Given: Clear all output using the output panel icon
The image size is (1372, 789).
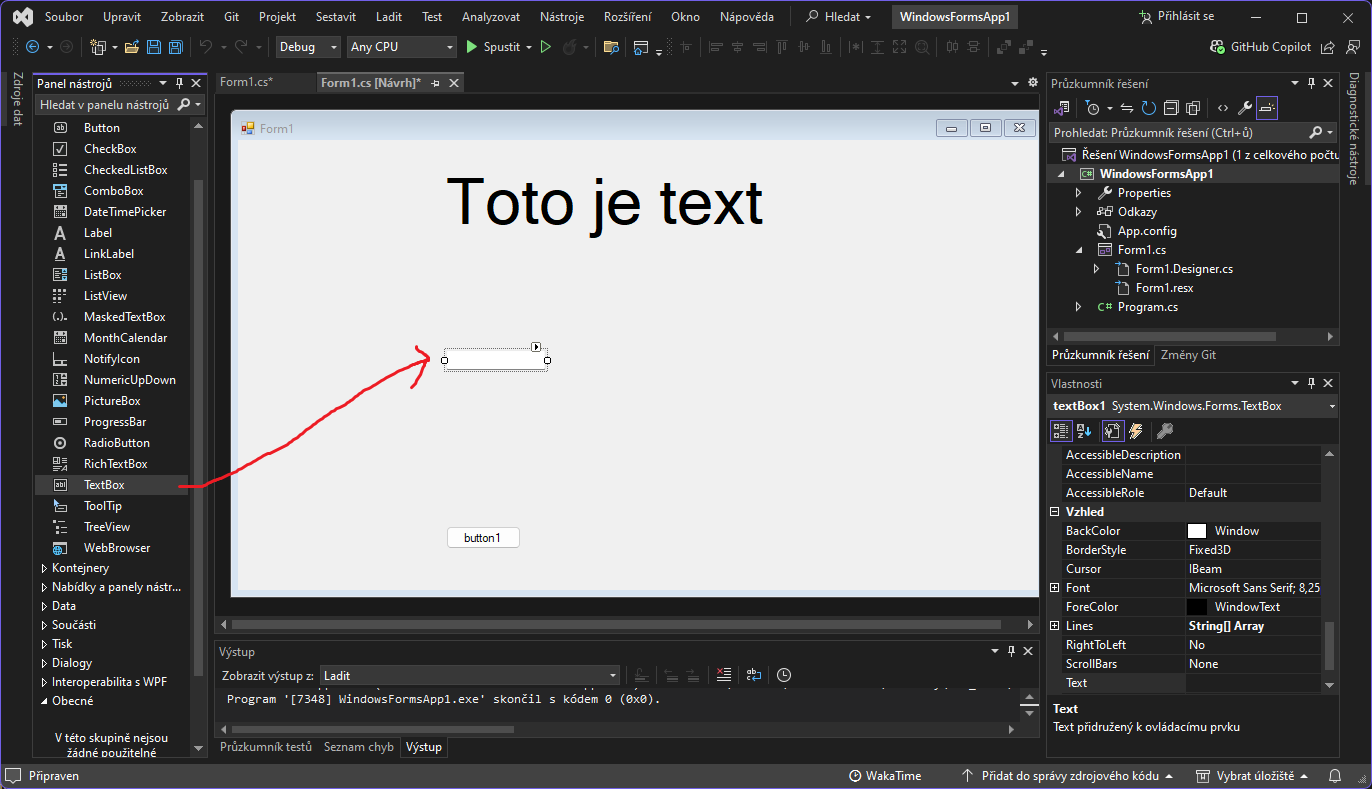Looking at the screenshot, I should coord(724,675).
